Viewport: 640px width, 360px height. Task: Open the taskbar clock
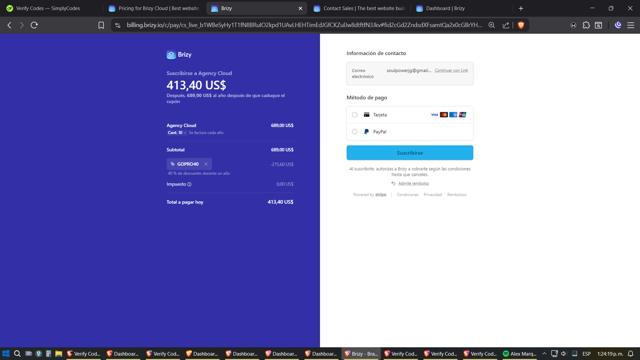pyautogui.click(x=610, y=353)
